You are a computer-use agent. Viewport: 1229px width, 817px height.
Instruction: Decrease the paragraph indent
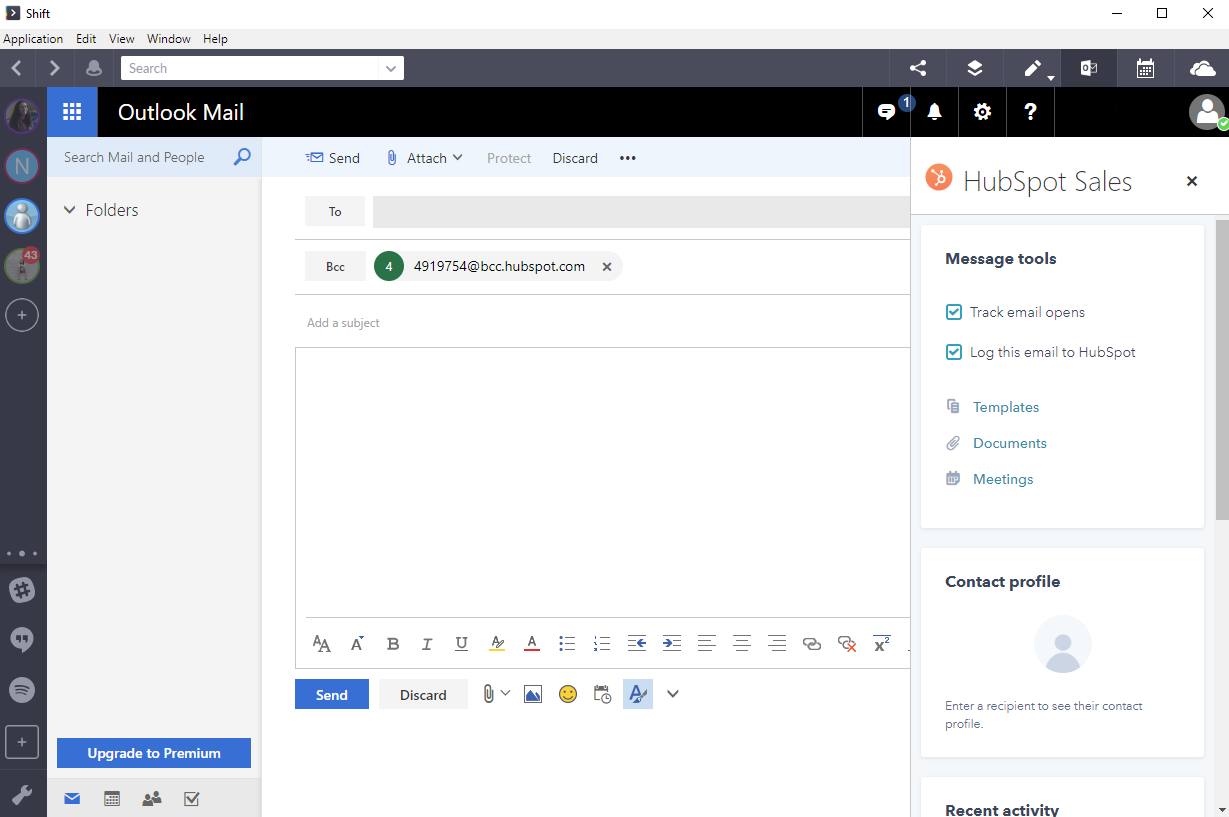(x=637, y=644)
